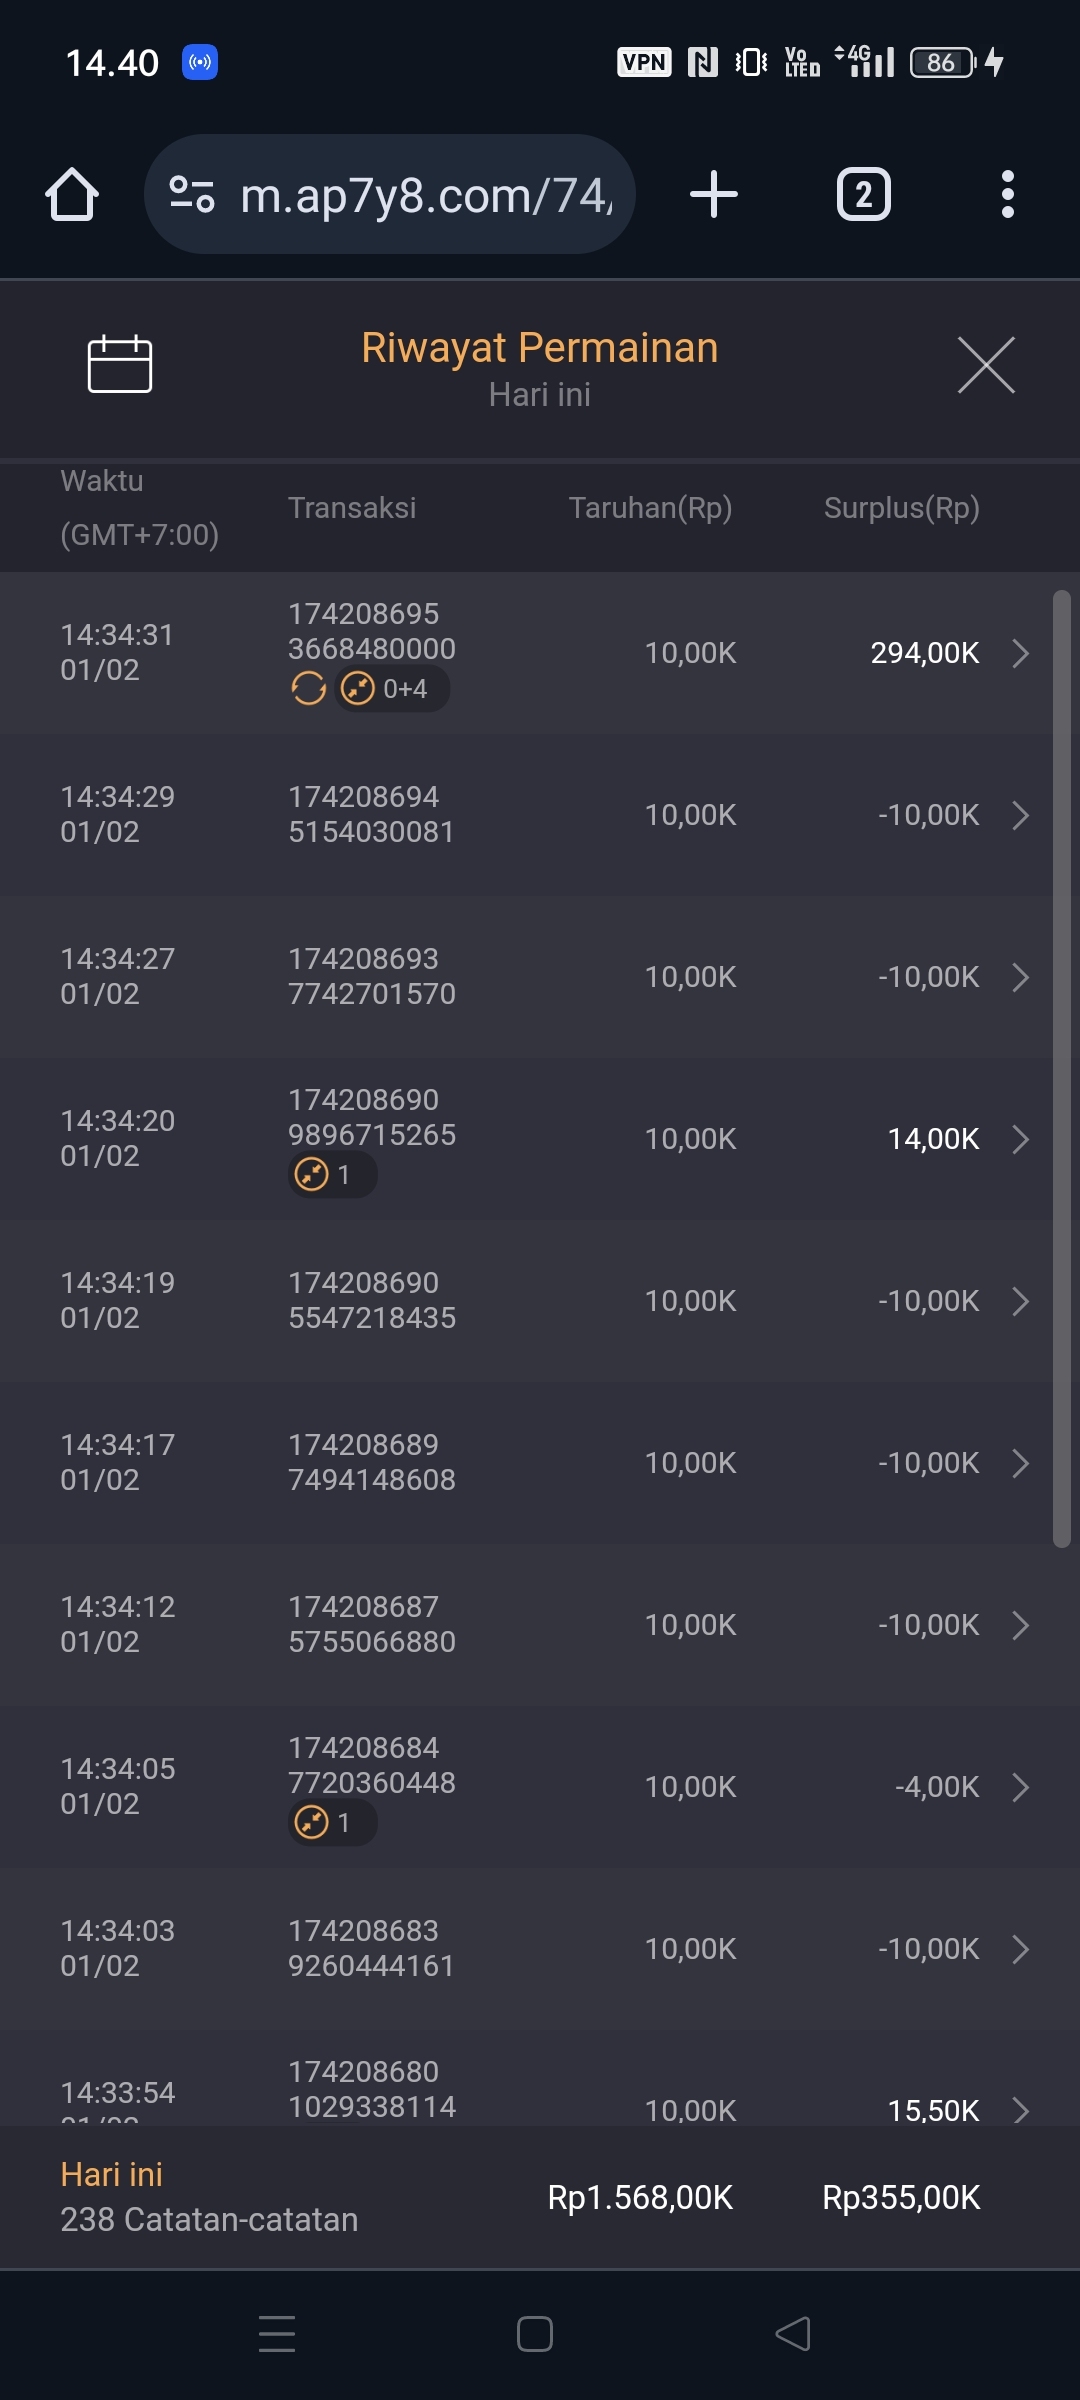The height and width of the screenshot is (2400, 1080).
Task: Tap the free spin icon on 294,00K row
Action: pos(309,689)
